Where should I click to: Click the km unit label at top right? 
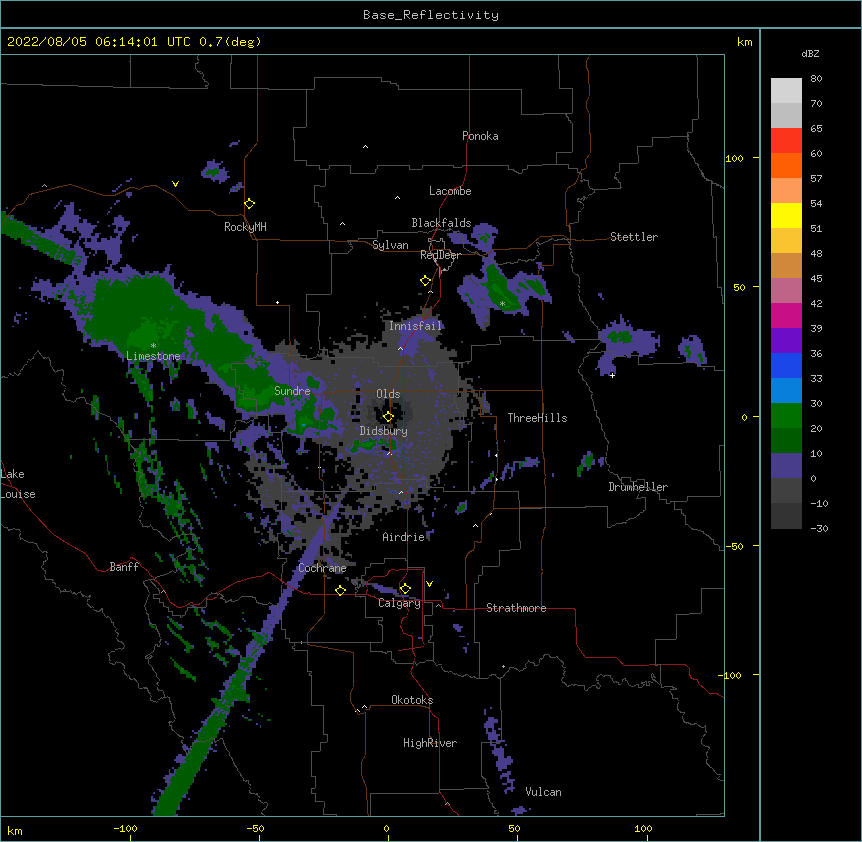(x=745, y=42)
